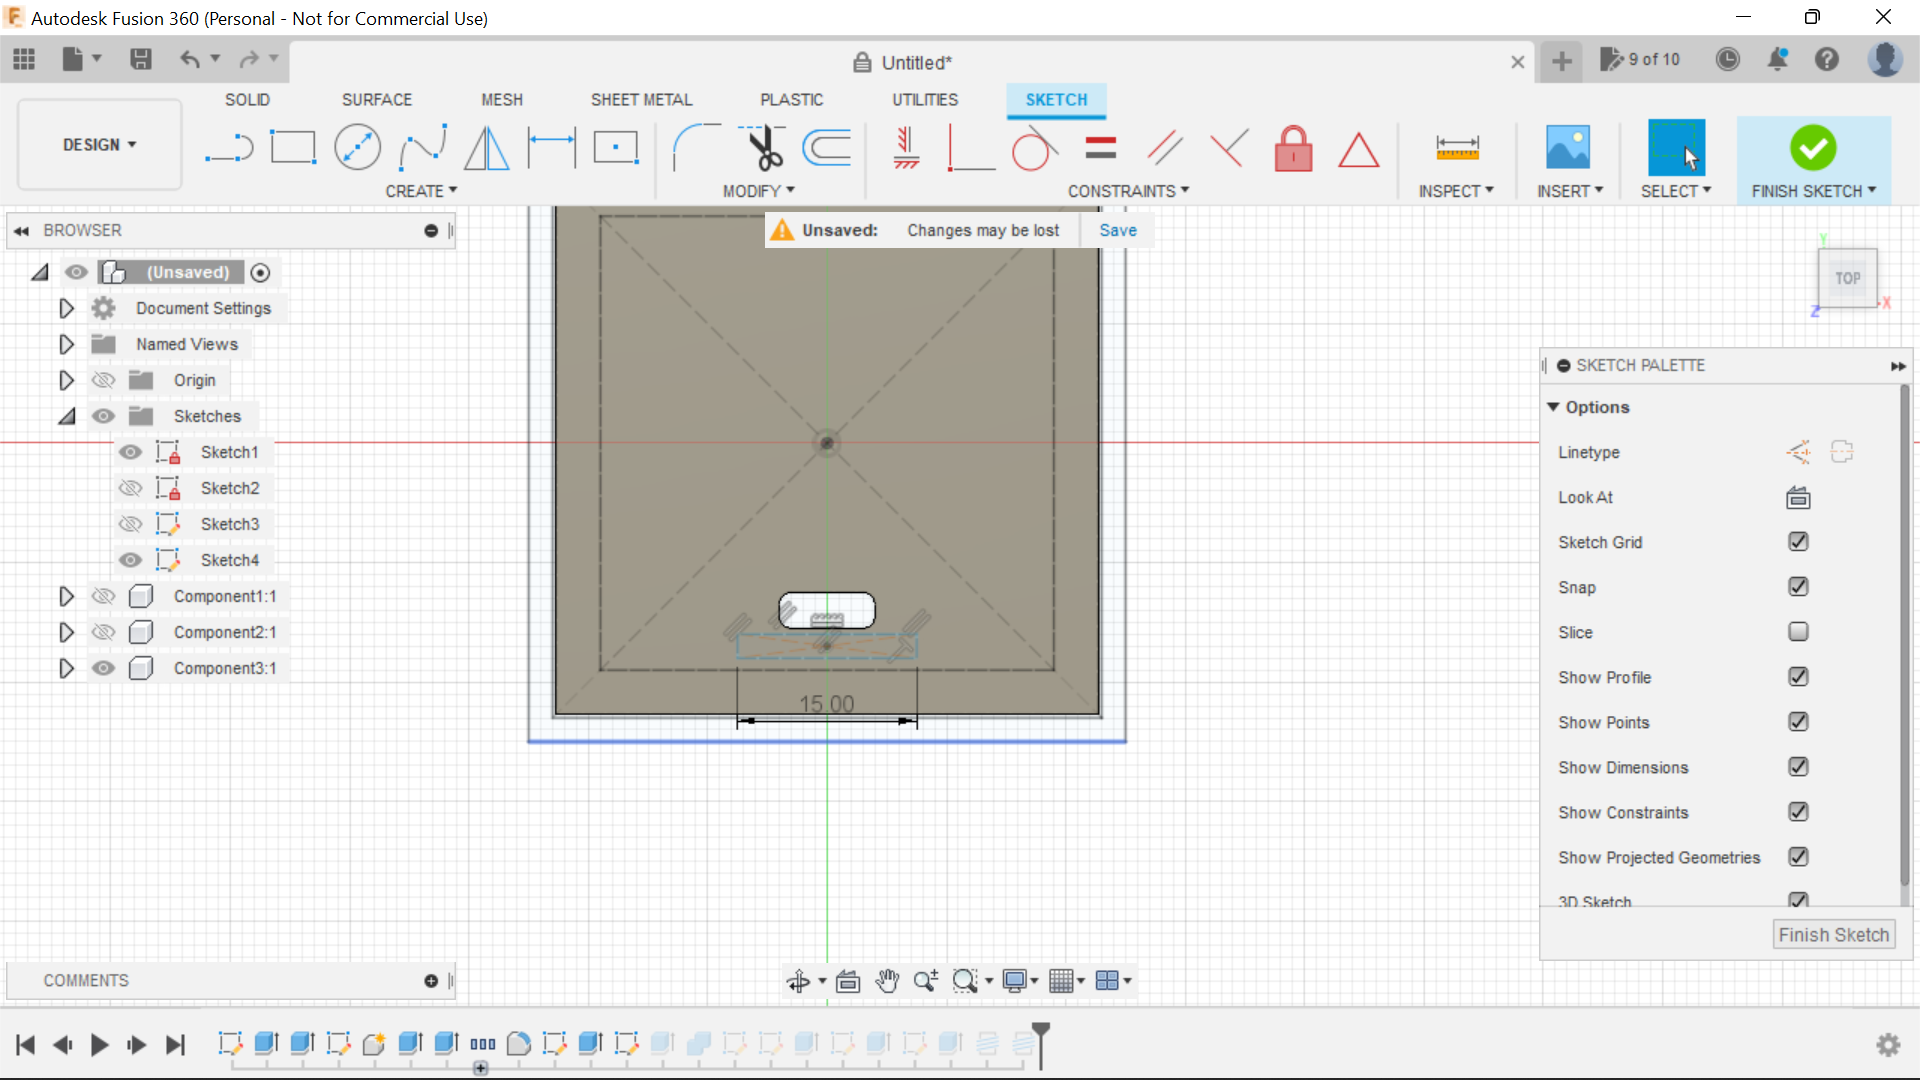Save changes via the unsaved warning bar
This screenshot has height=1080, width=1920.
pos(1117,229)
